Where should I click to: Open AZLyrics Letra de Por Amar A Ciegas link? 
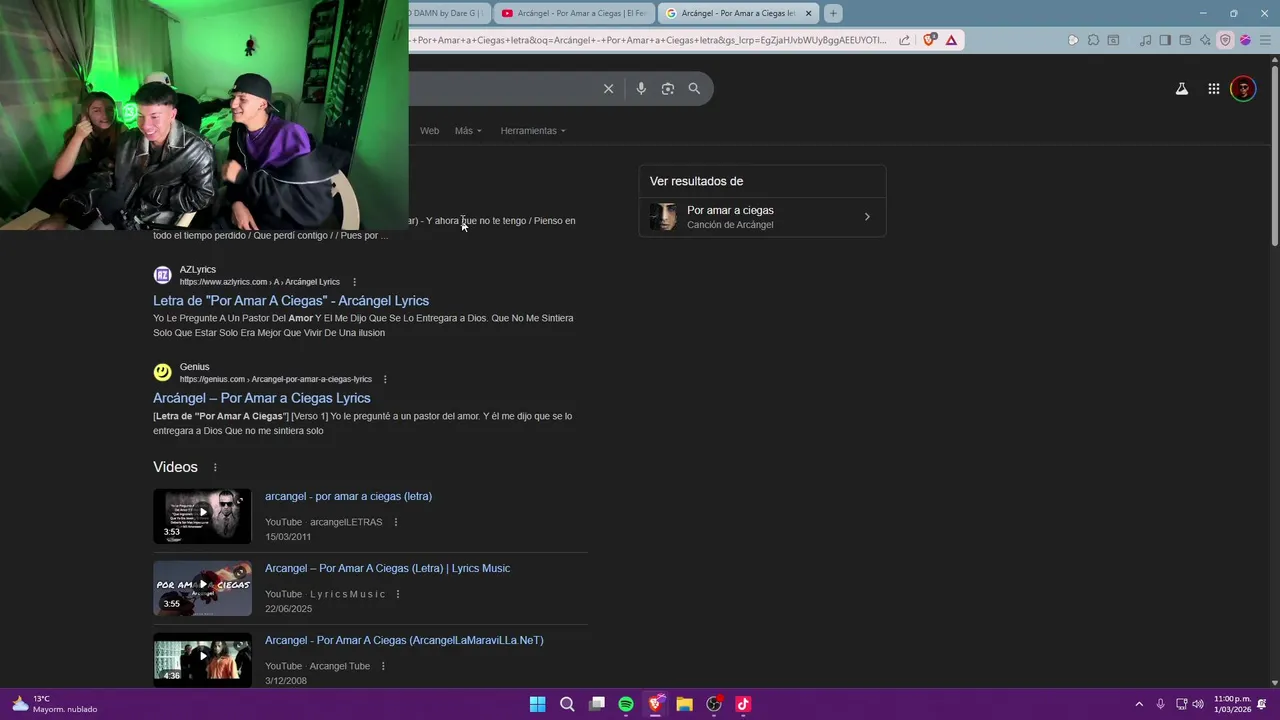pos(291,301)
